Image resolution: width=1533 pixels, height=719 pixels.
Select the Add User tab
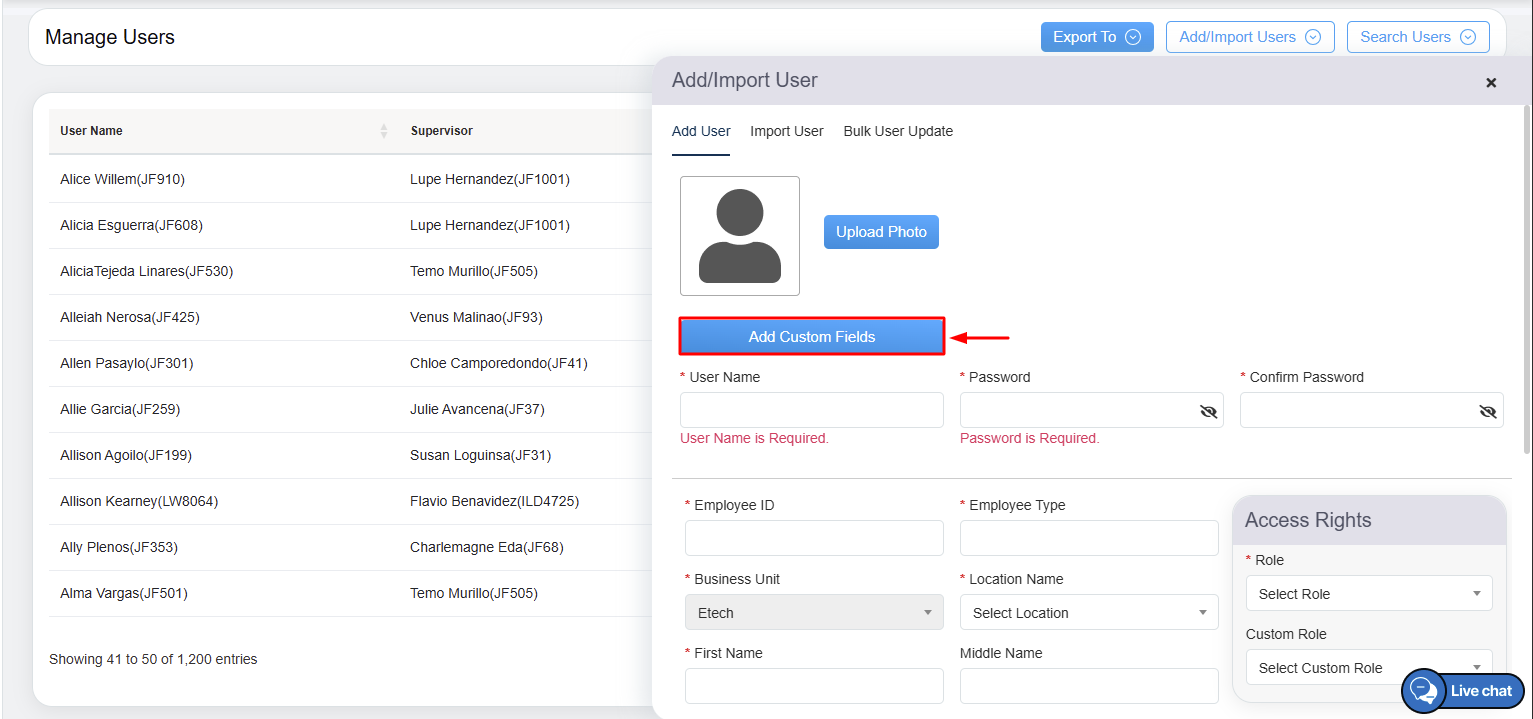[701, 131]
